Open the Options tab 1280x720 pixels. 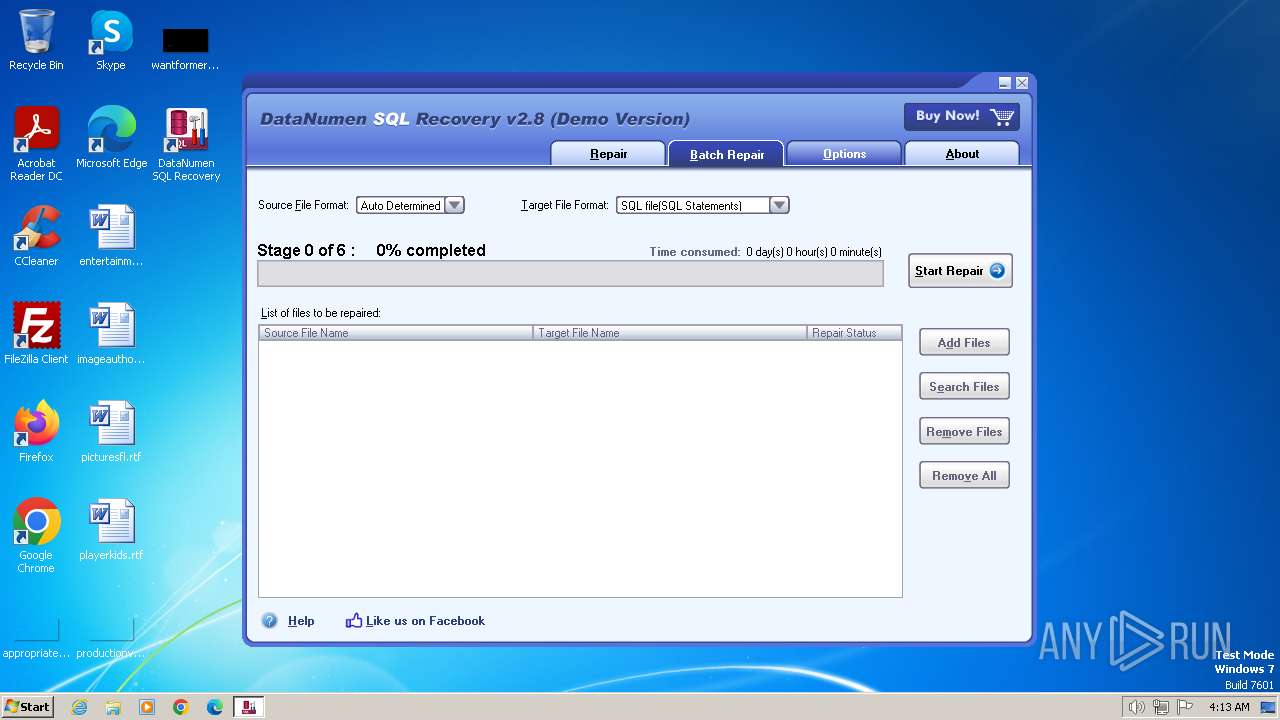(844, 154)
